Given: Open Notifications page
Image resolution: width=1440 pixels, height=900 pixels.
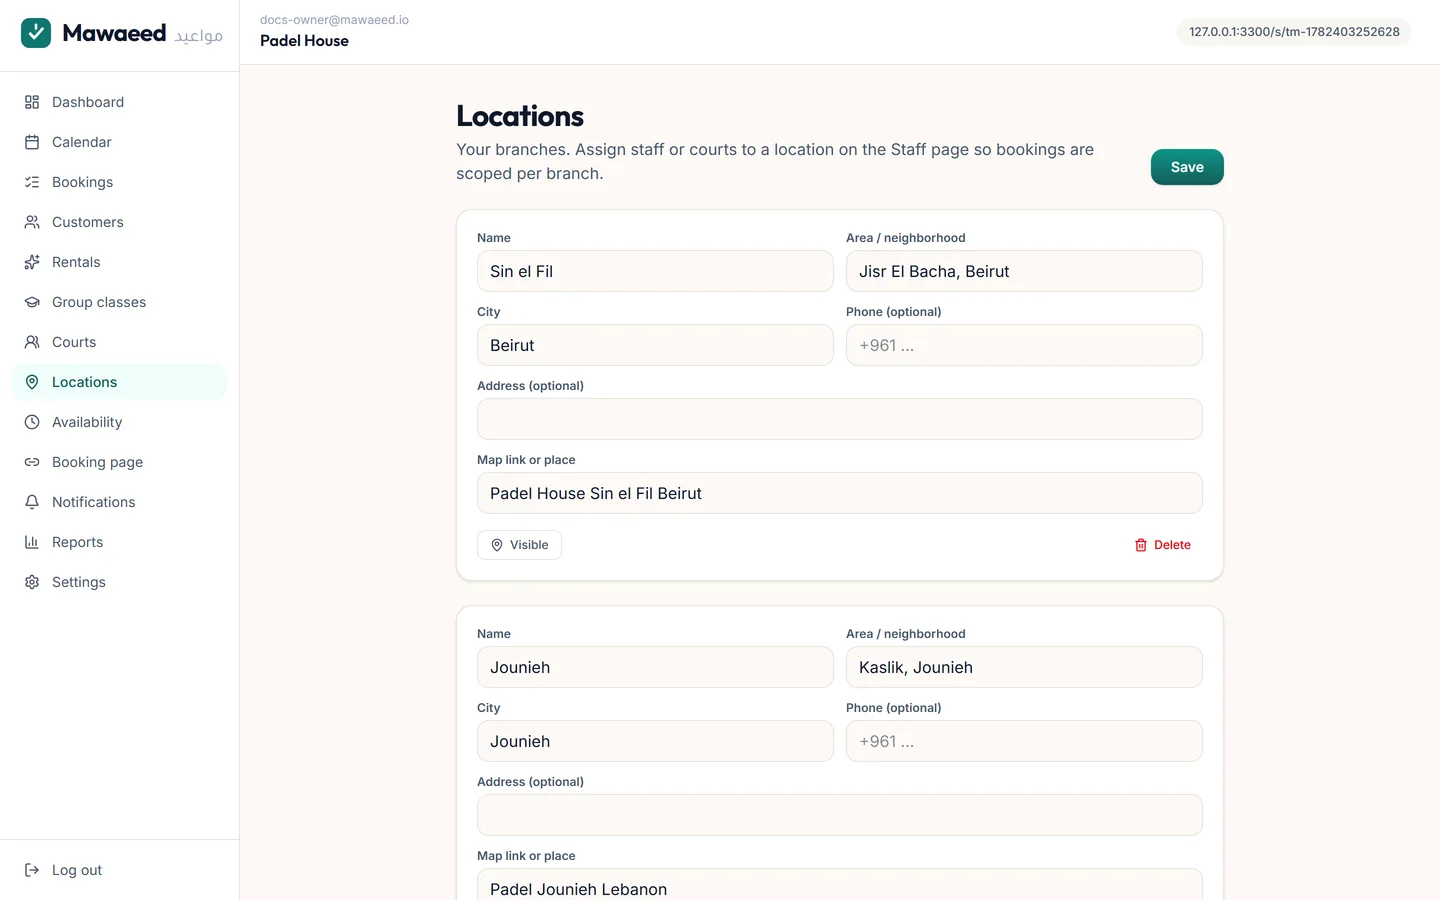Looking at the screenshot, I should coord(120,502).
